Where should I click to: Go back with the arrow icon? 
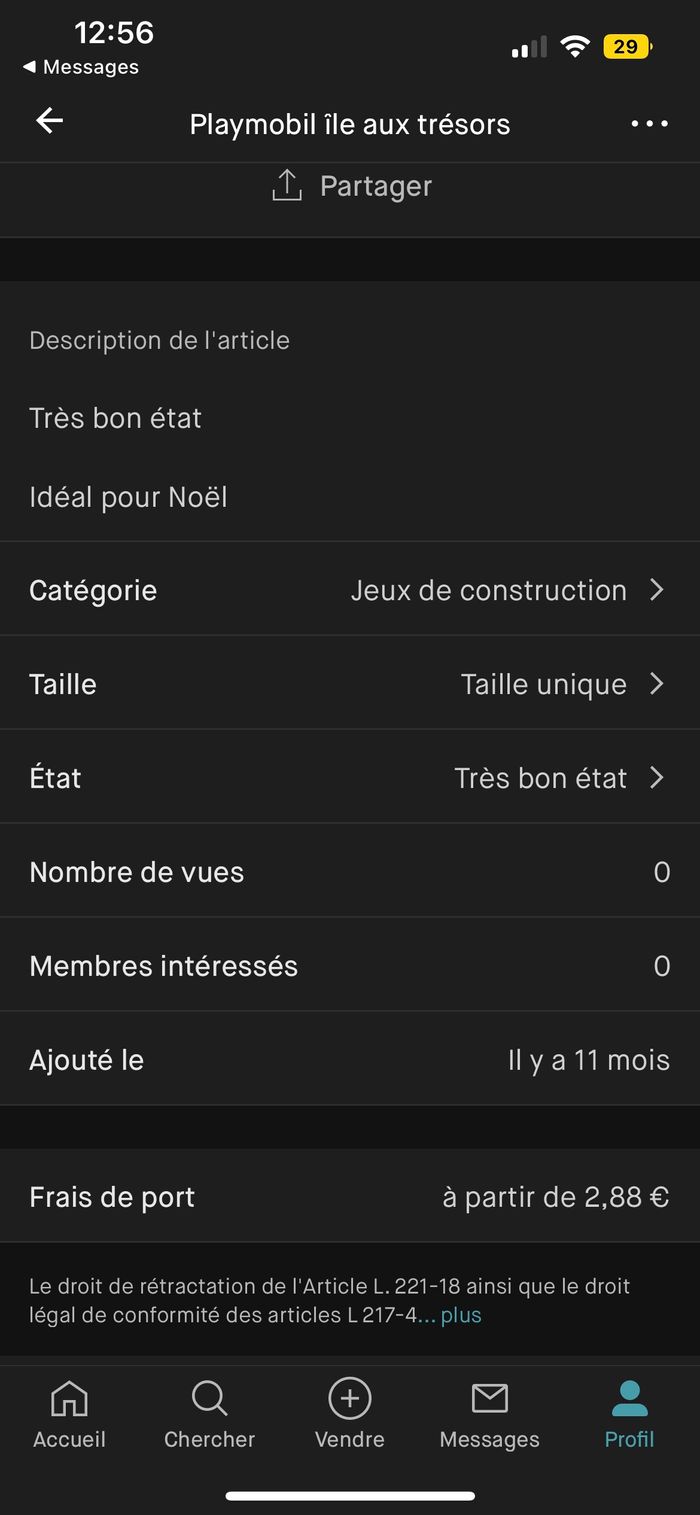(x=49, y=121)
